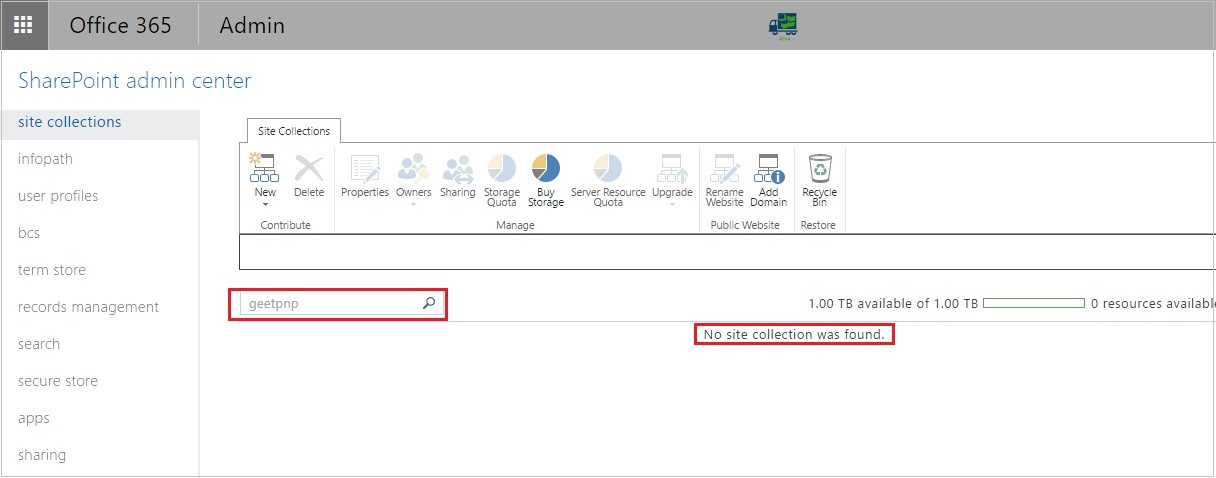Open the Recycle Bin
The image size is (1216, 478).
point(820,180)
